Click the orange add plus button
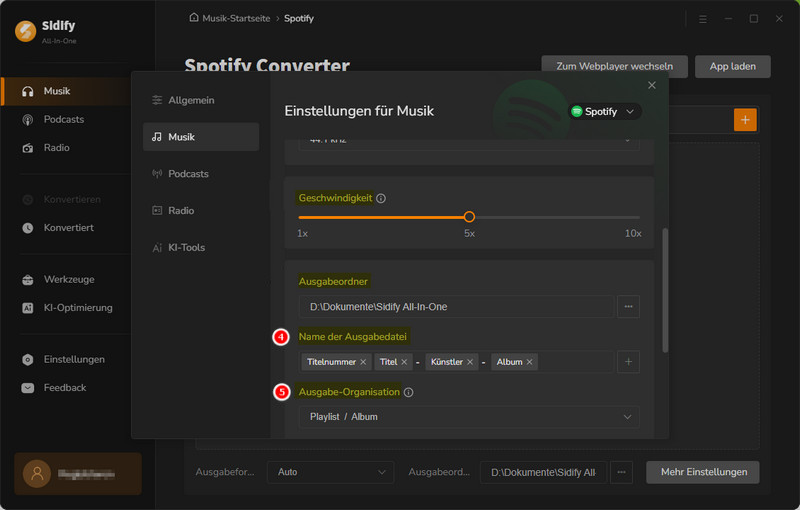800x510 pixels. coord(745,120)
